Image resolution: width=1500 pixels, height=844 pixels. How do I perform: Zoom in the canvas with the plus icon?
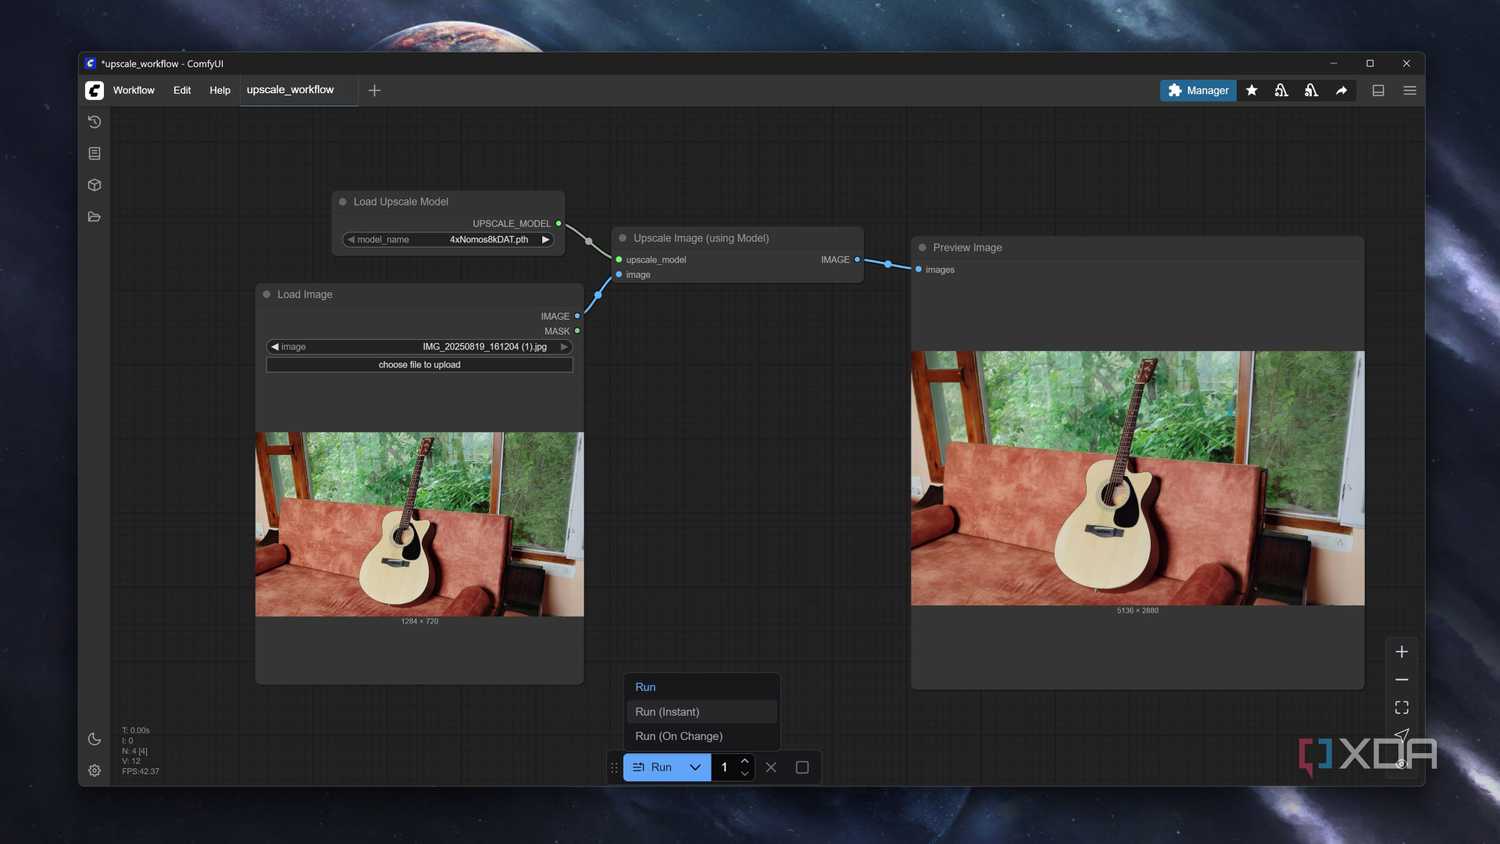[1401, 652]
